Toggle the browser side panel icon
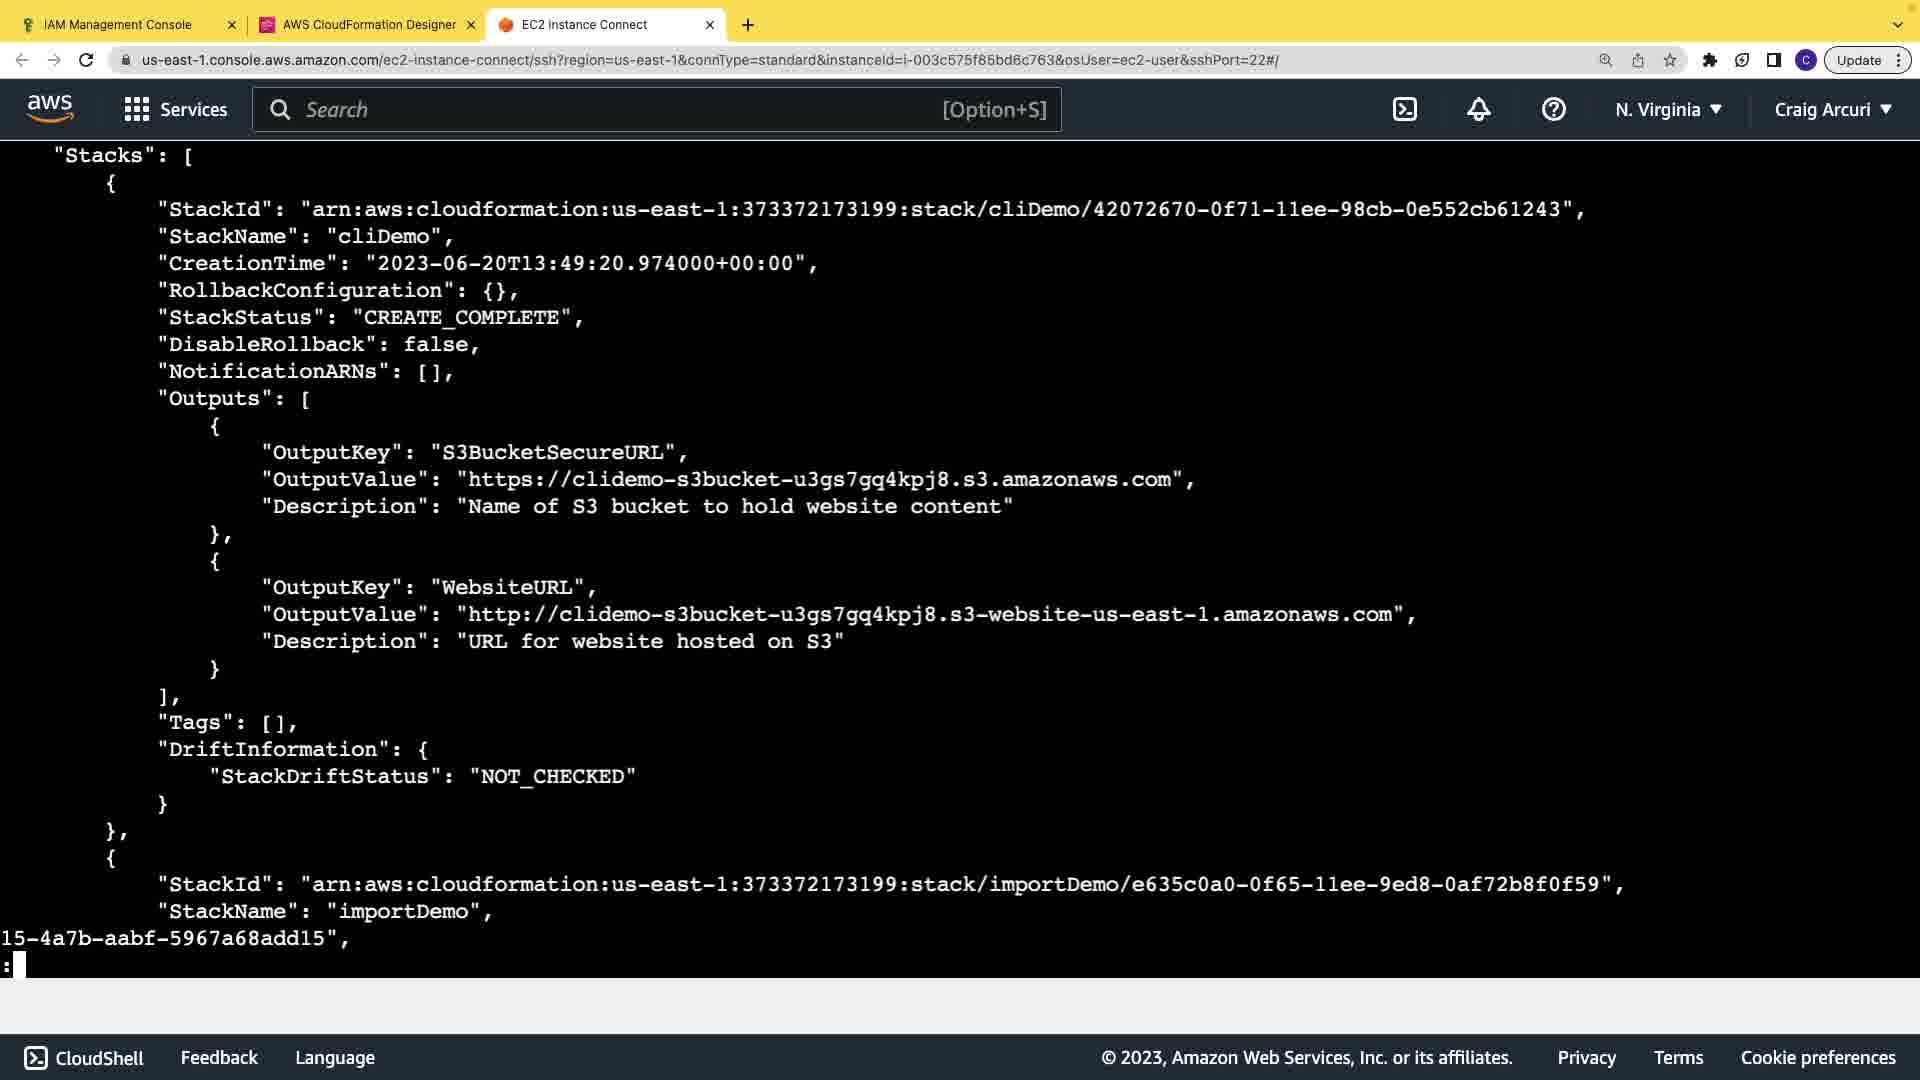 point(1774,60)
